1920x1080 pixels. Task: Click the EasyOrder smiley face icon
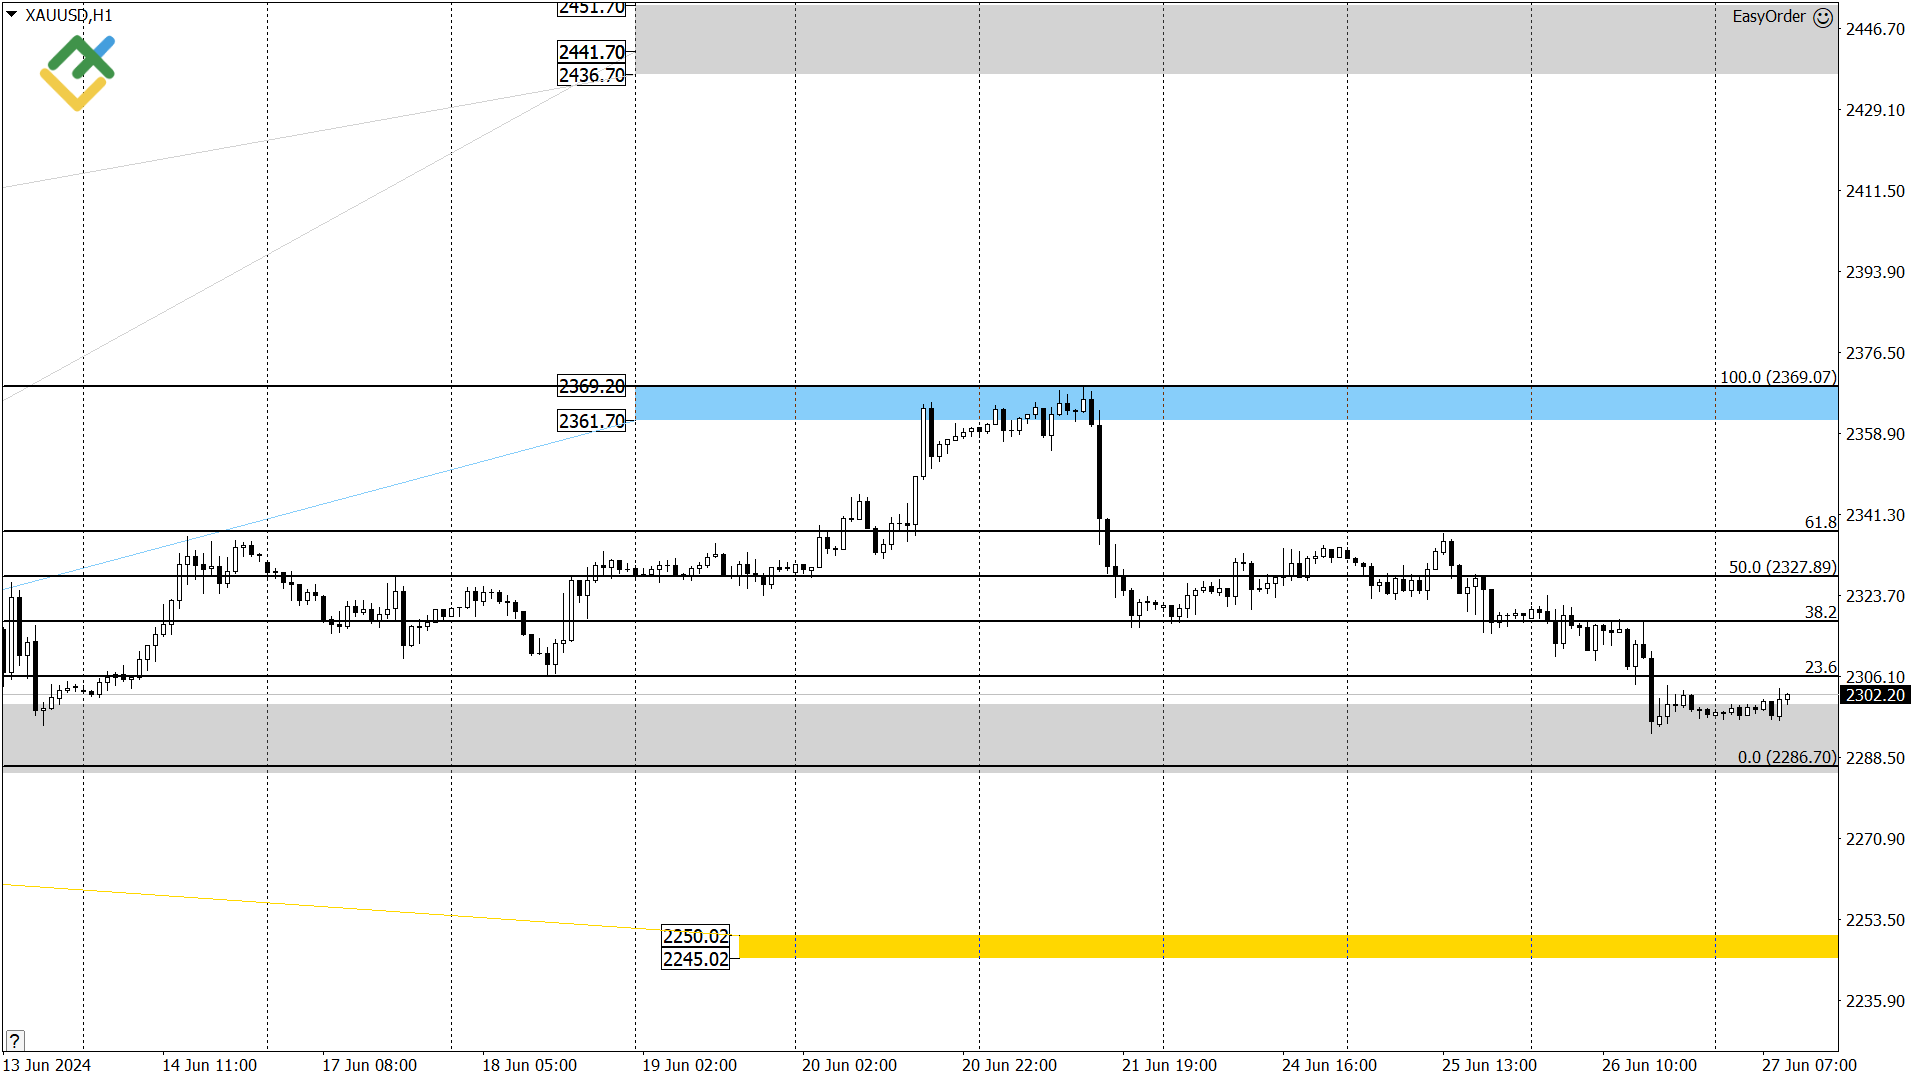coord(1823,17)
